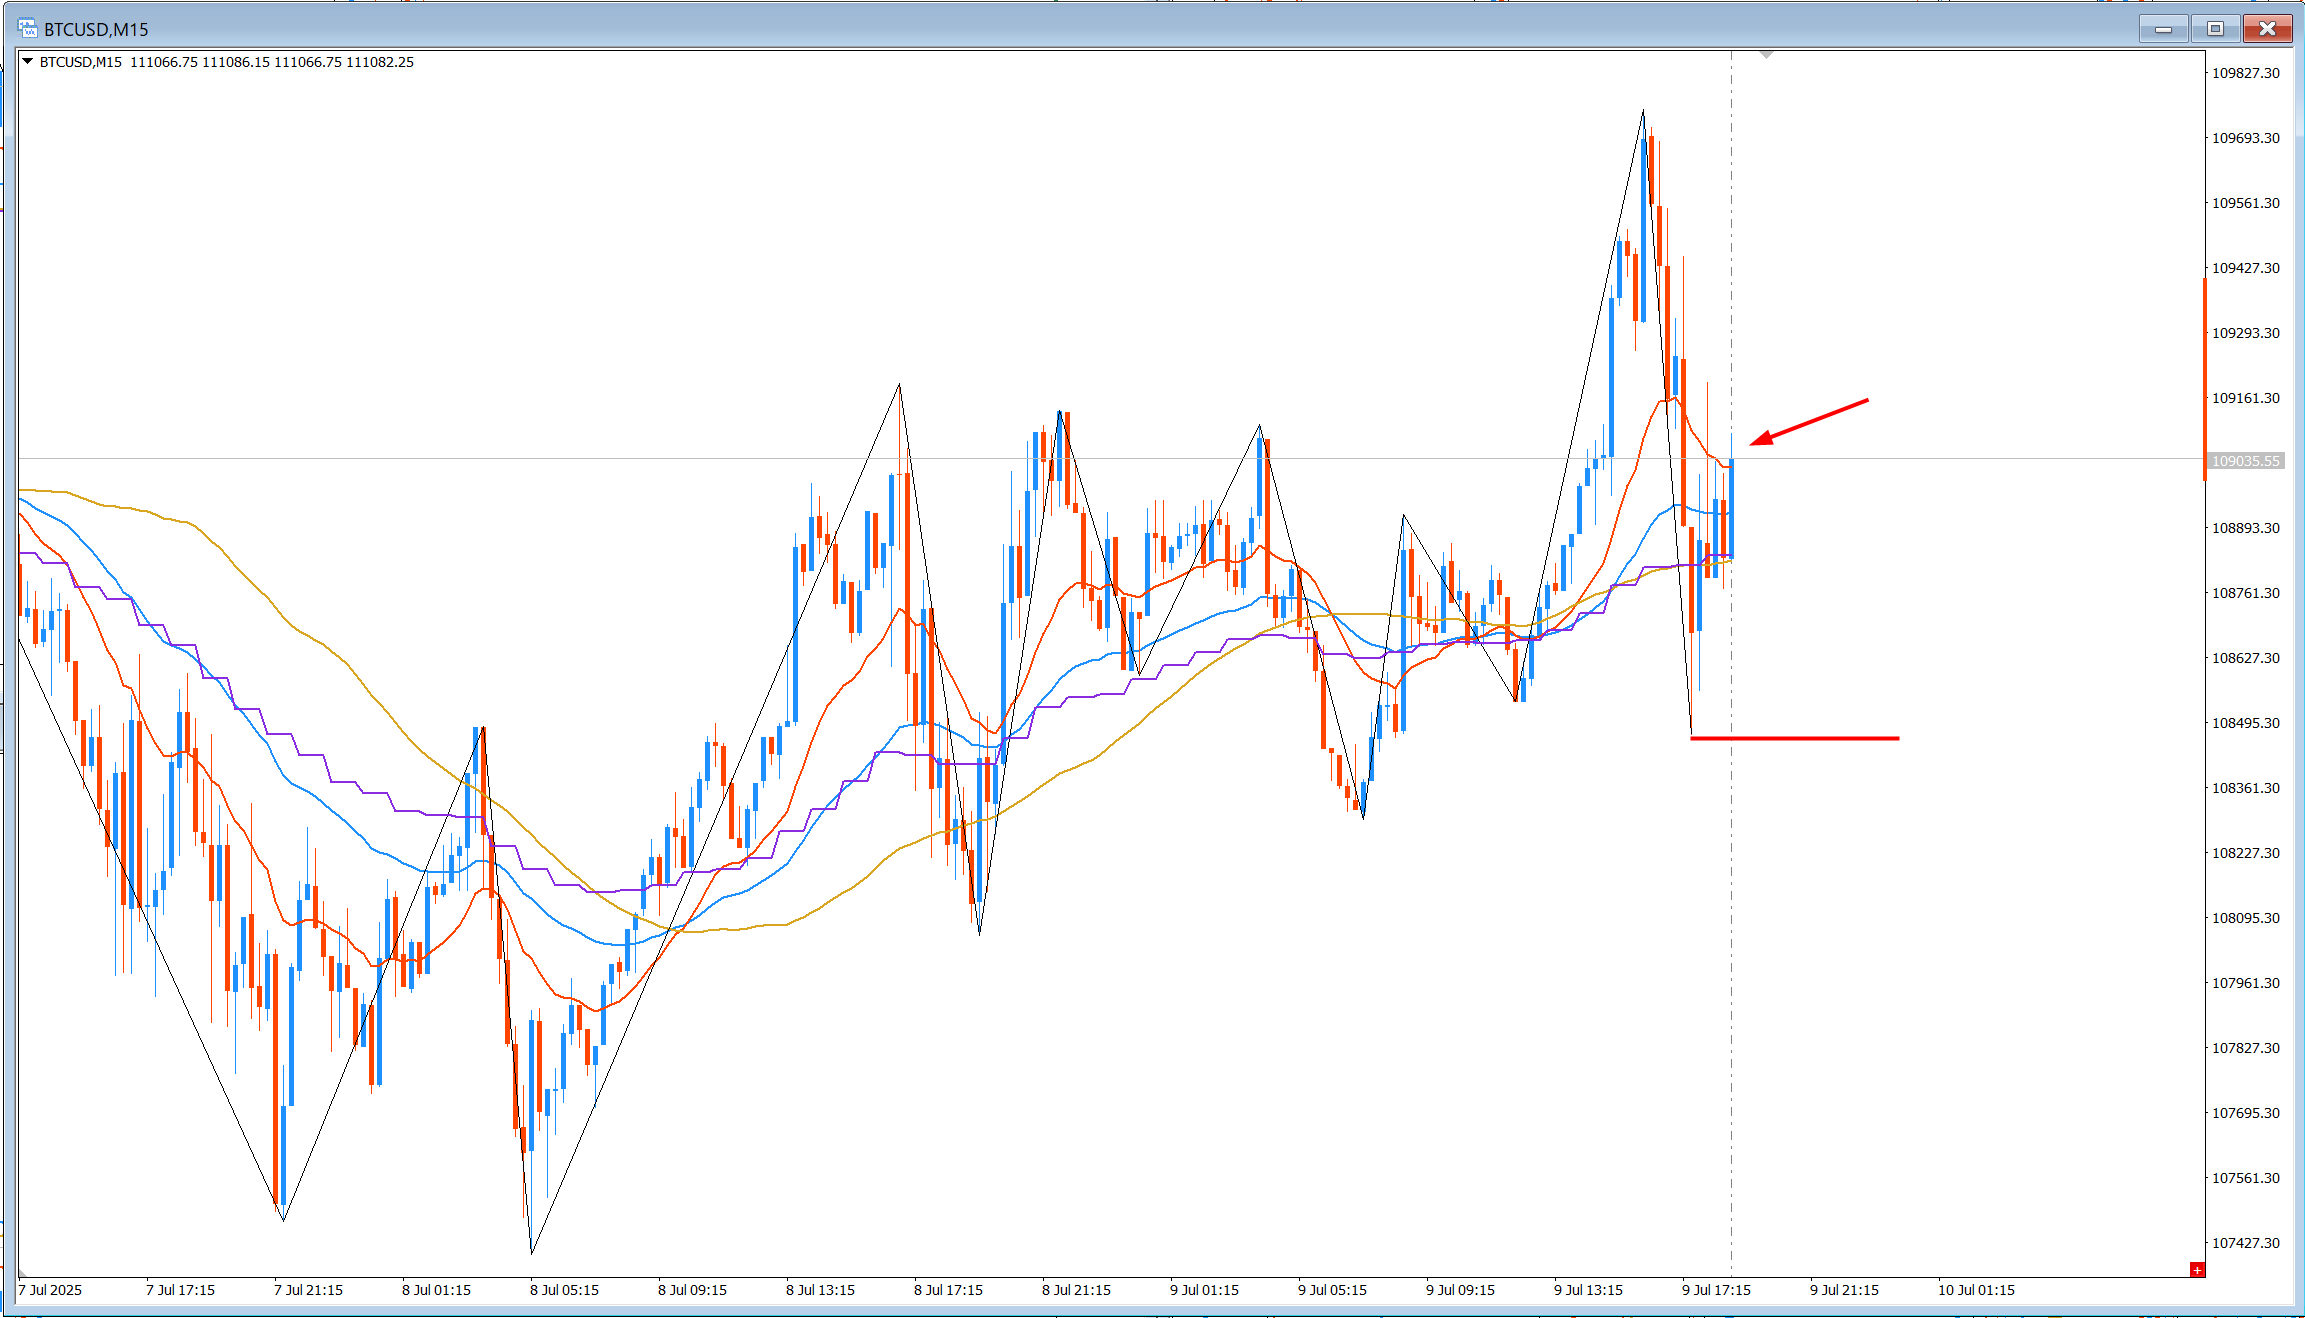
Task: Click time axis label 9 Jul 13:15
Action: point(1588,1290)
